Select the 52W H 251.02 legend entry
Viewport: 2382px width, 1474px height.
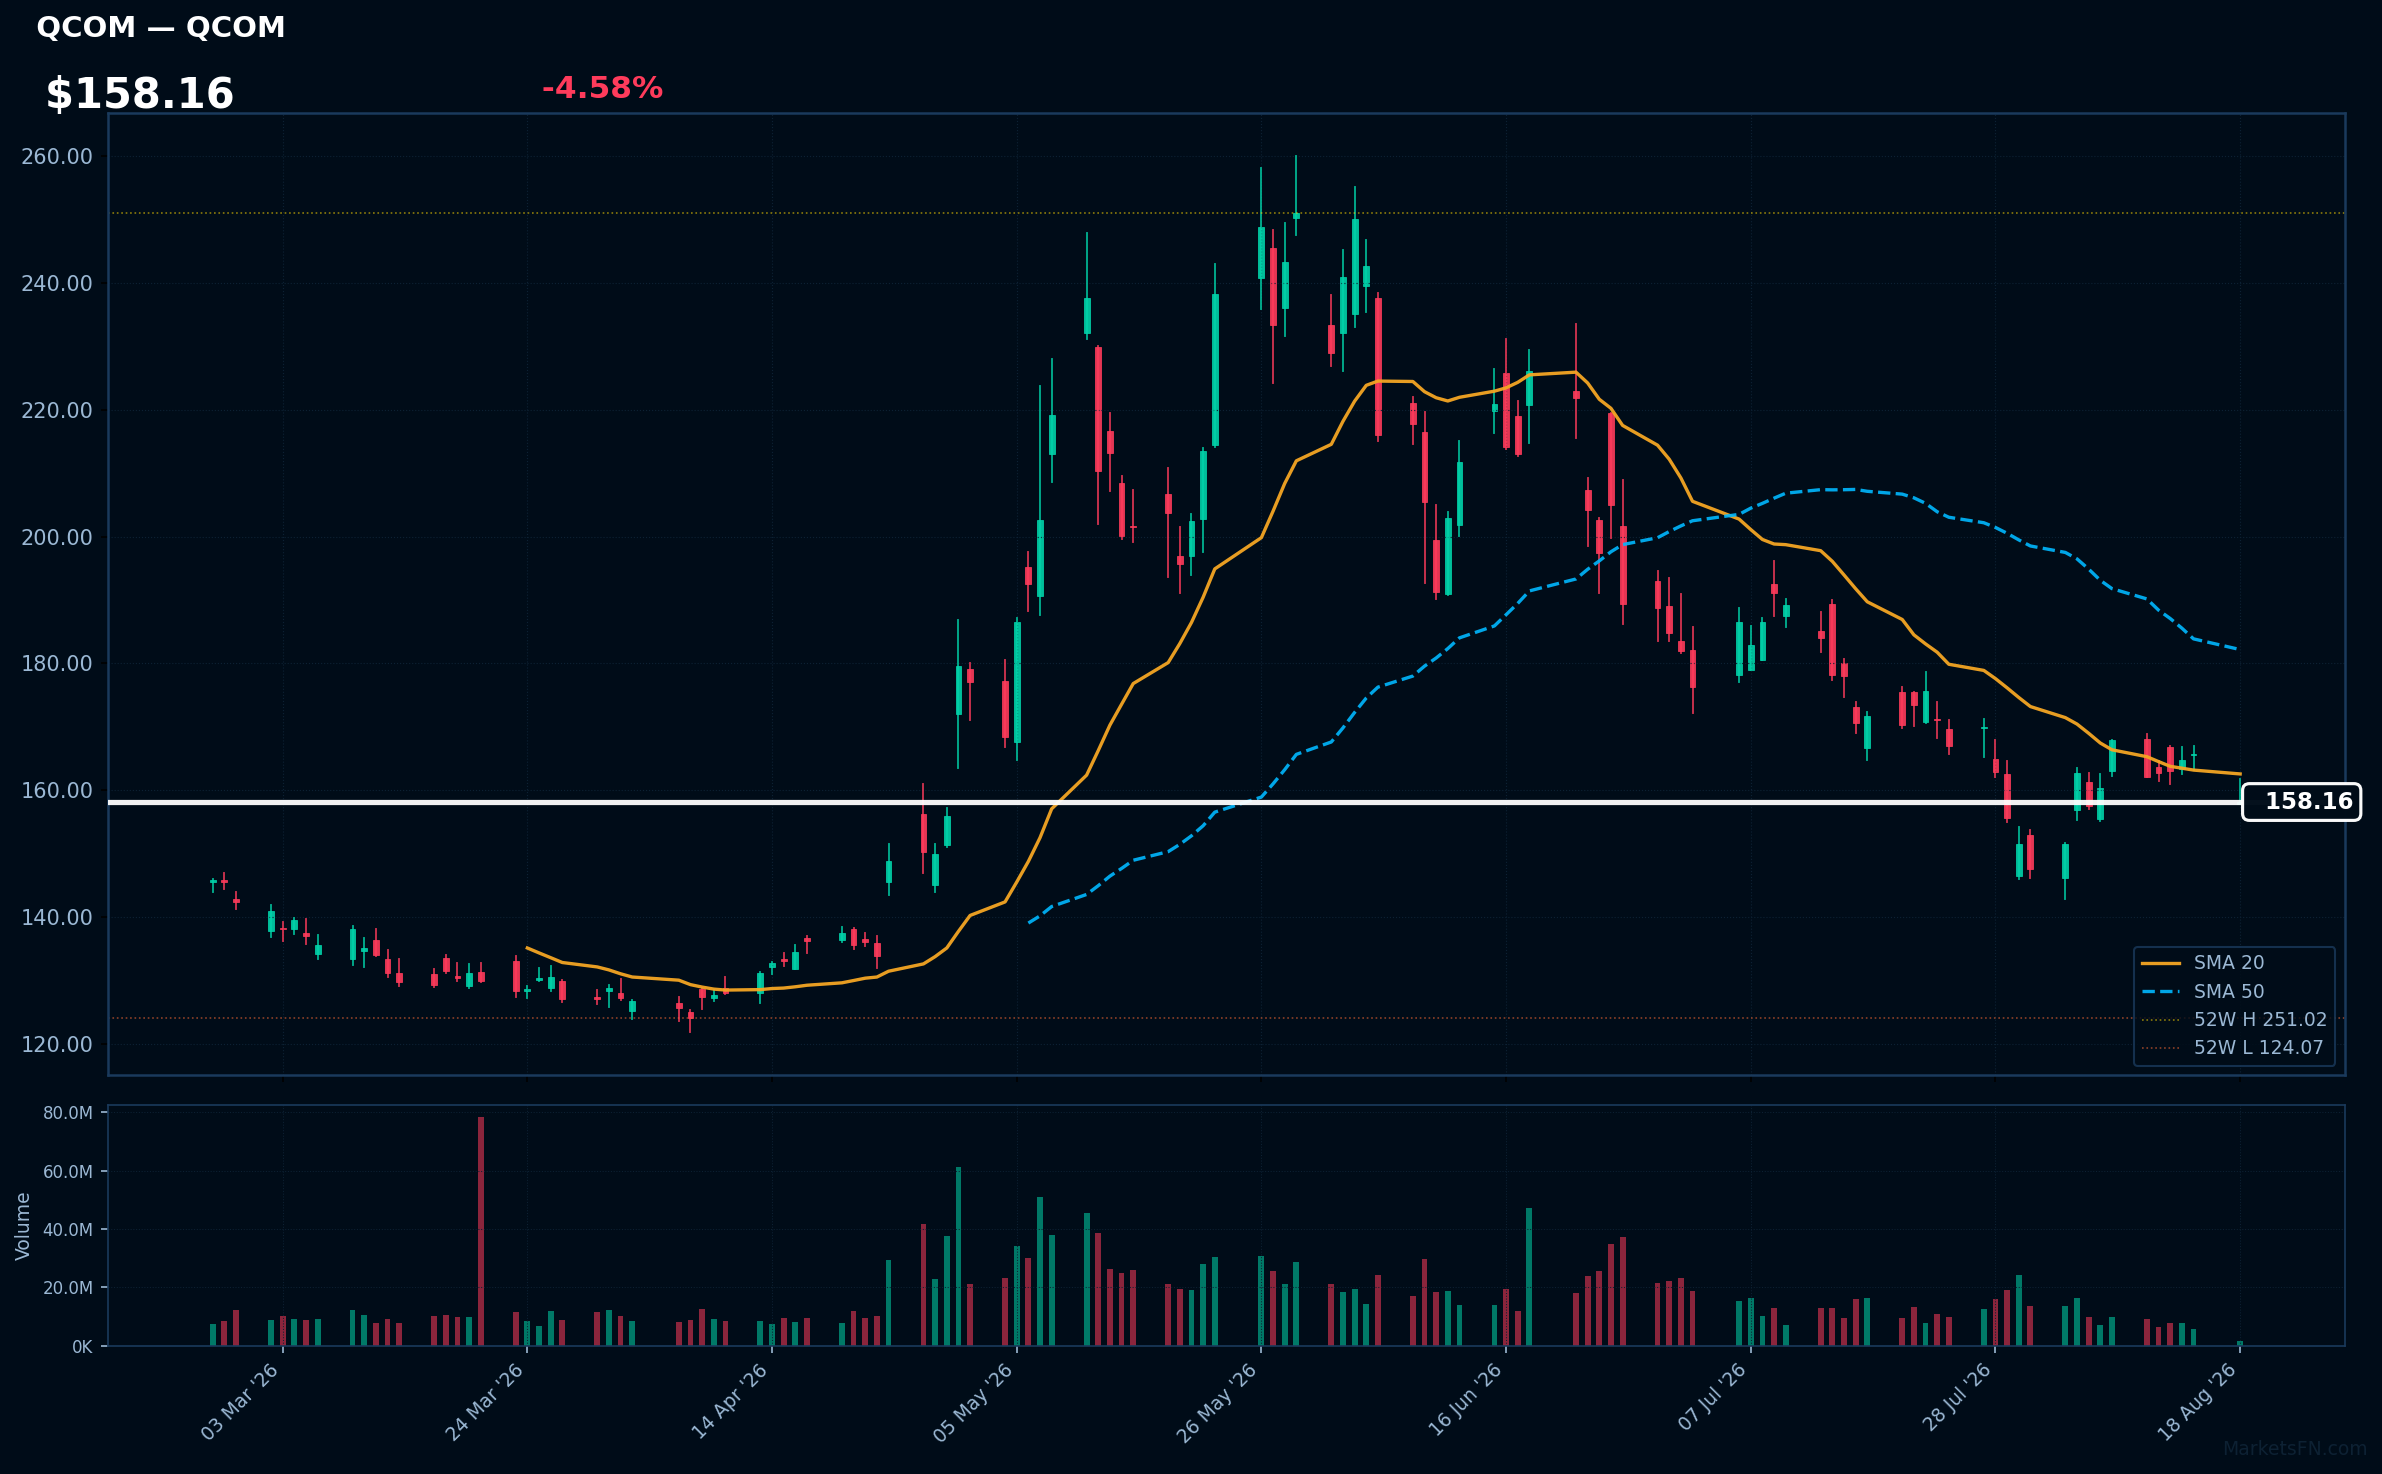click(2234, 1019)
